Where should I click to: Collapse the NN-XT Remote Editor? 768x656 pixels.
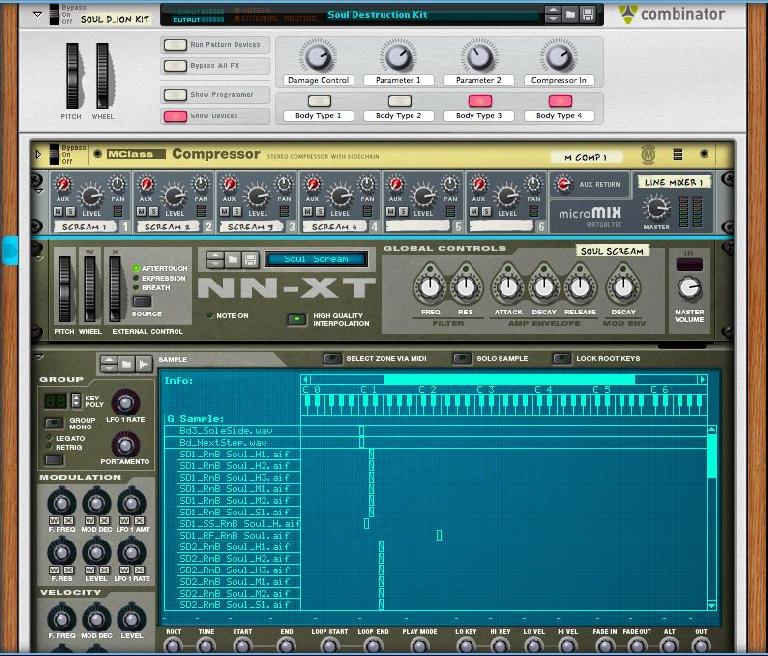click(x=39, y=357)
